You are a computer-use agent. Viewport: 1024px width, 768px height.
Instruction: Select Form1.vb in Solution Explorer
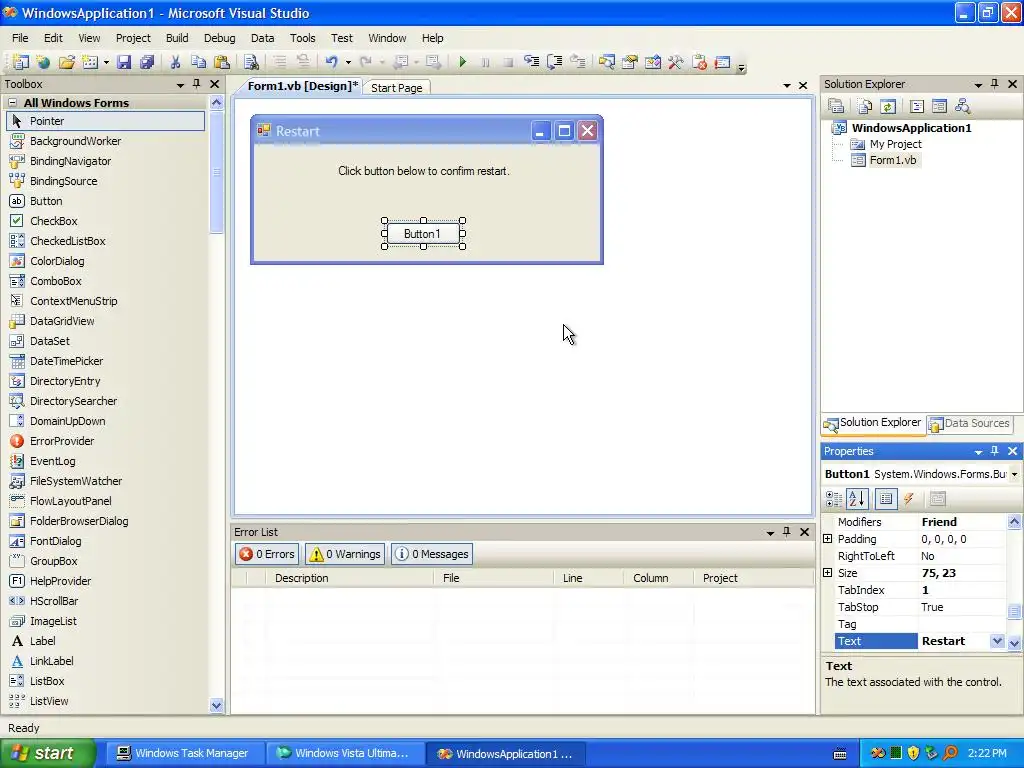892,160
